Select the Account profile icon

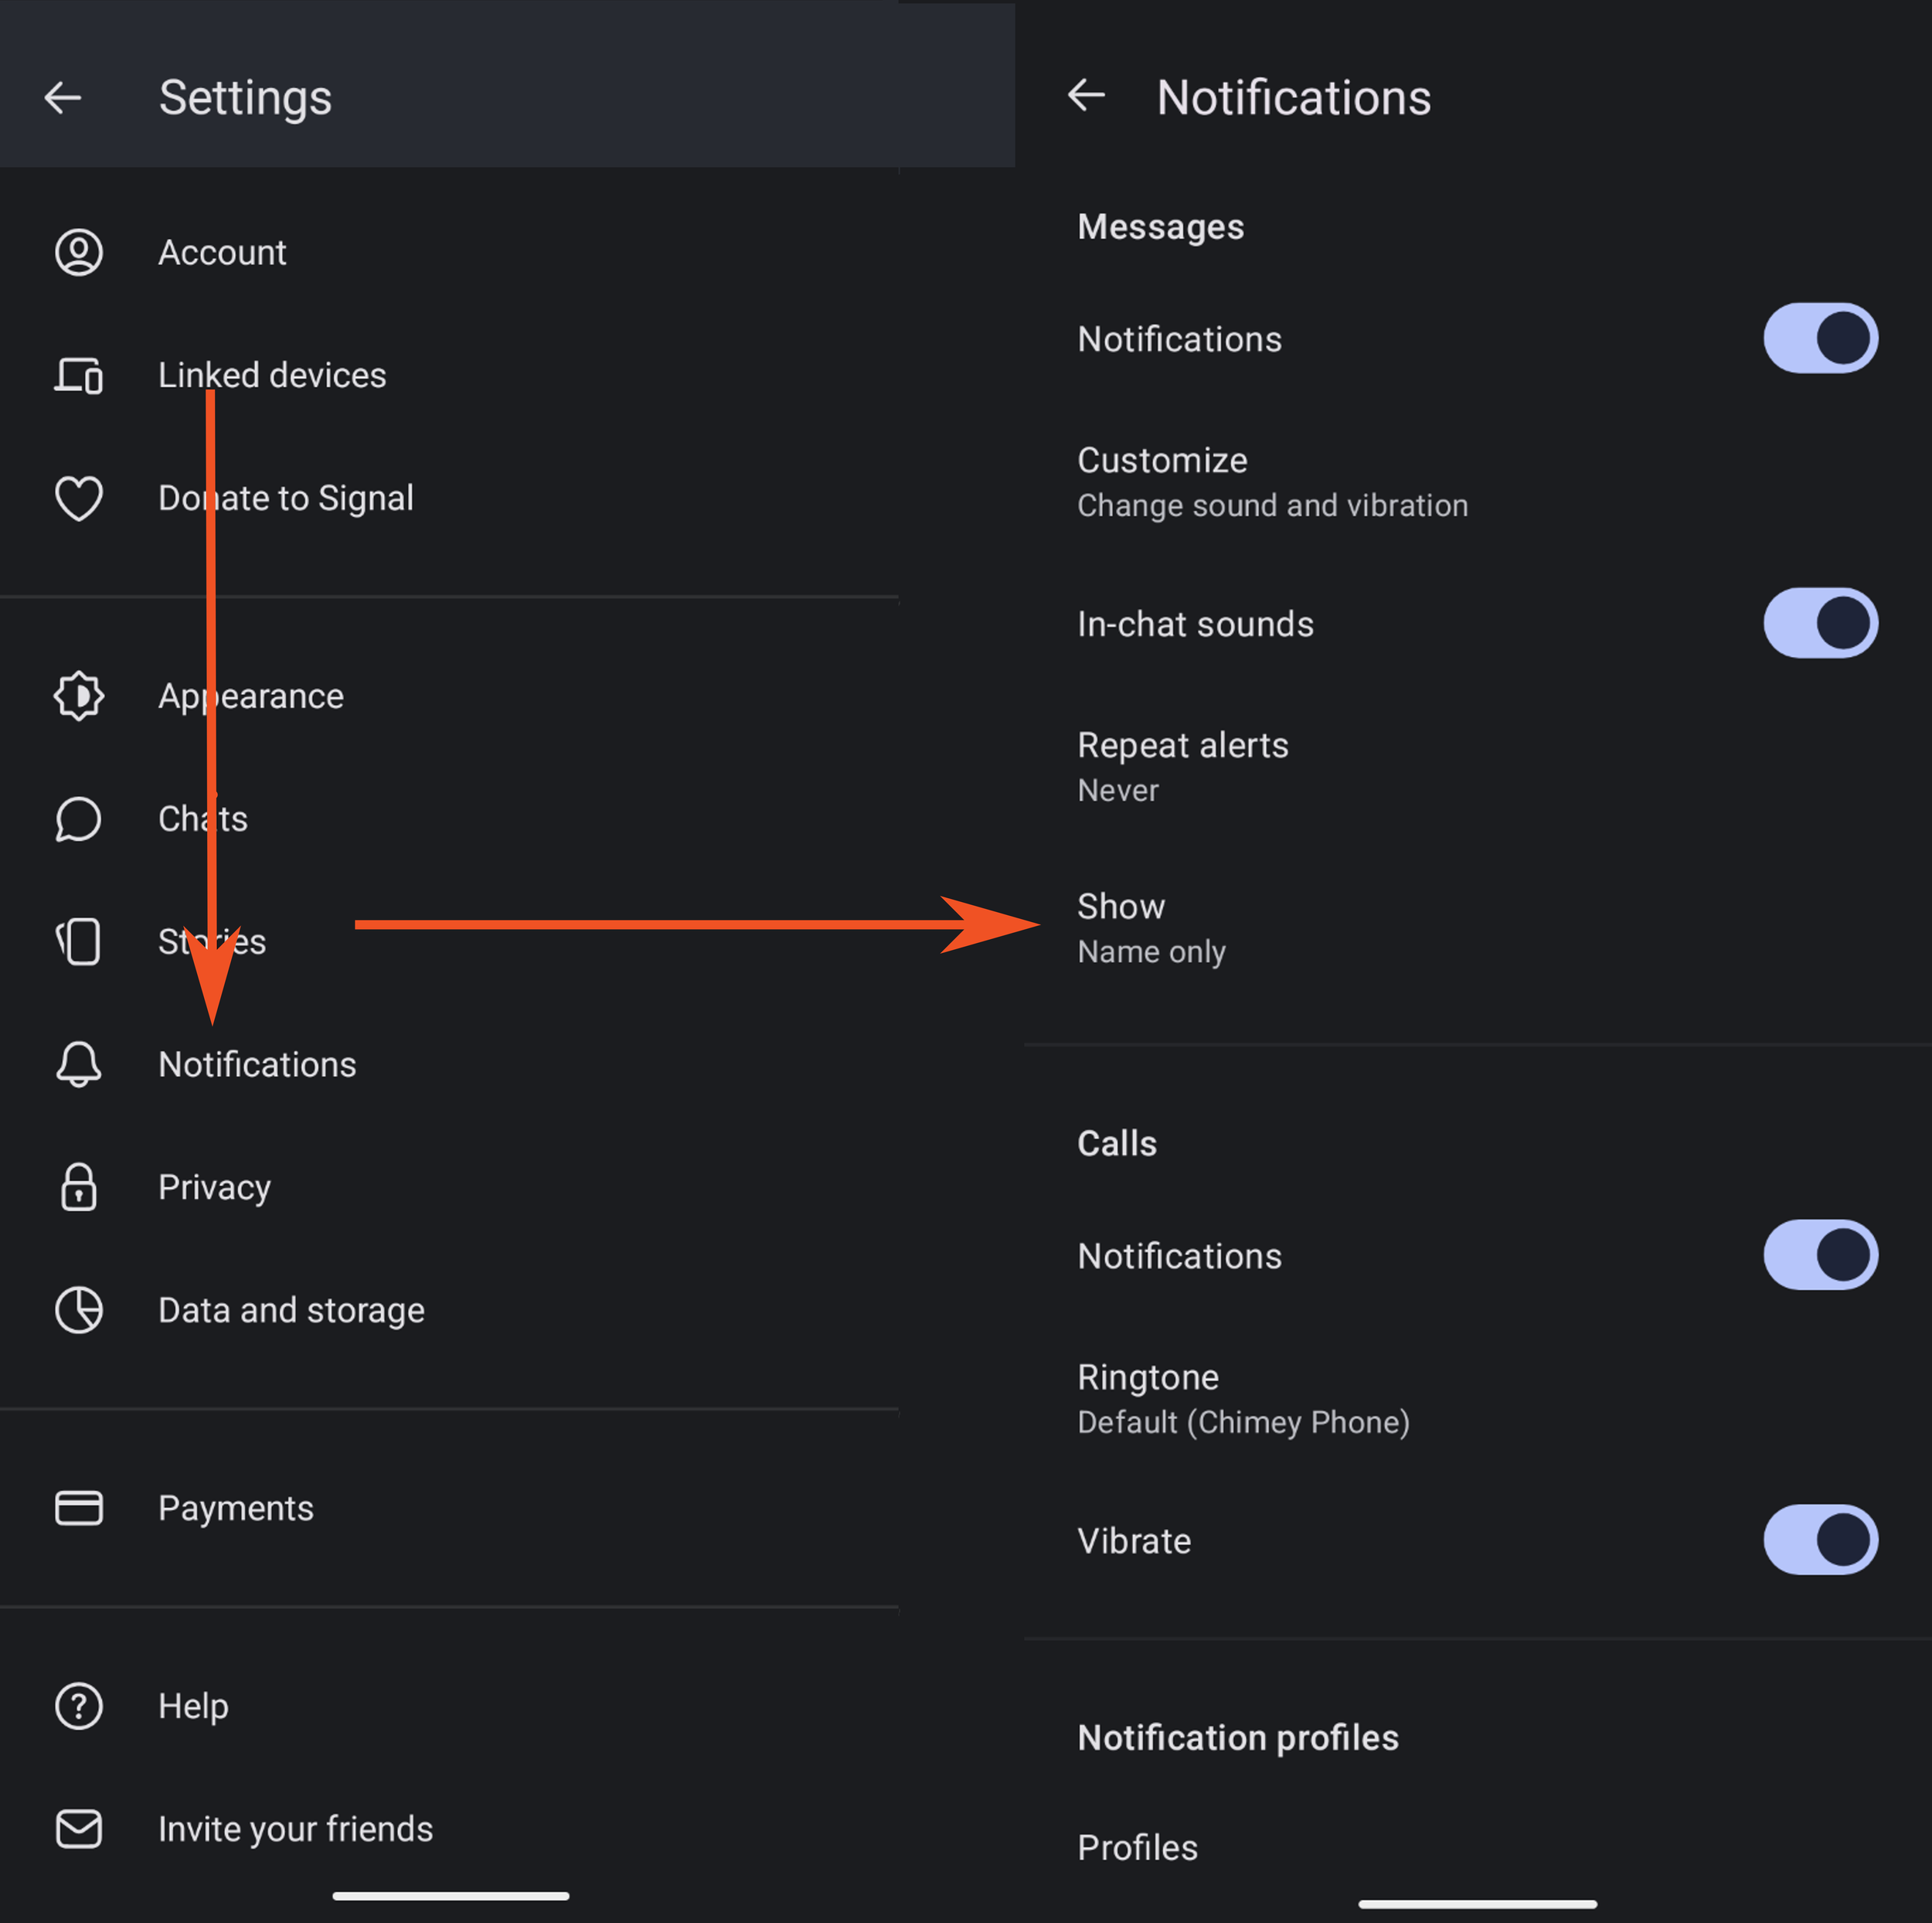pyautogui.click(x=79, y=252)
